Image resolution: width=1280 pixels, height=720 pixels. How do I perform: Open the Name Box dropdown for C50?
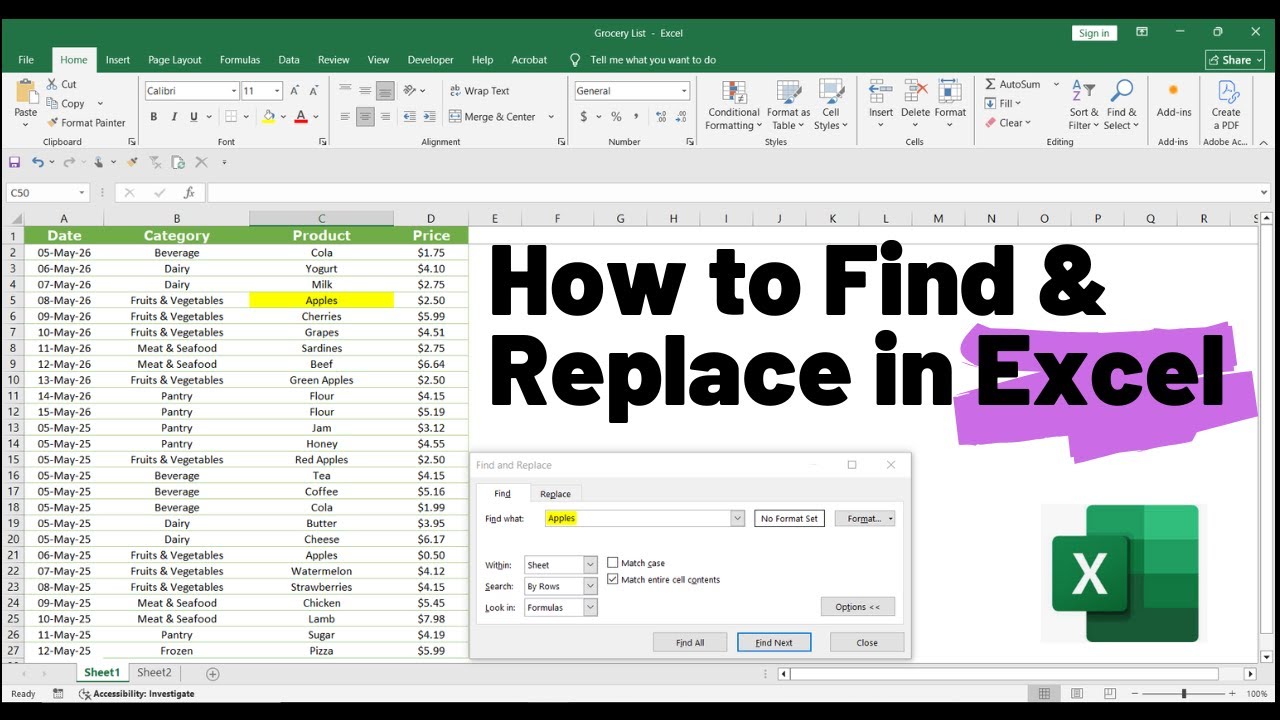[x=82, y=193]
